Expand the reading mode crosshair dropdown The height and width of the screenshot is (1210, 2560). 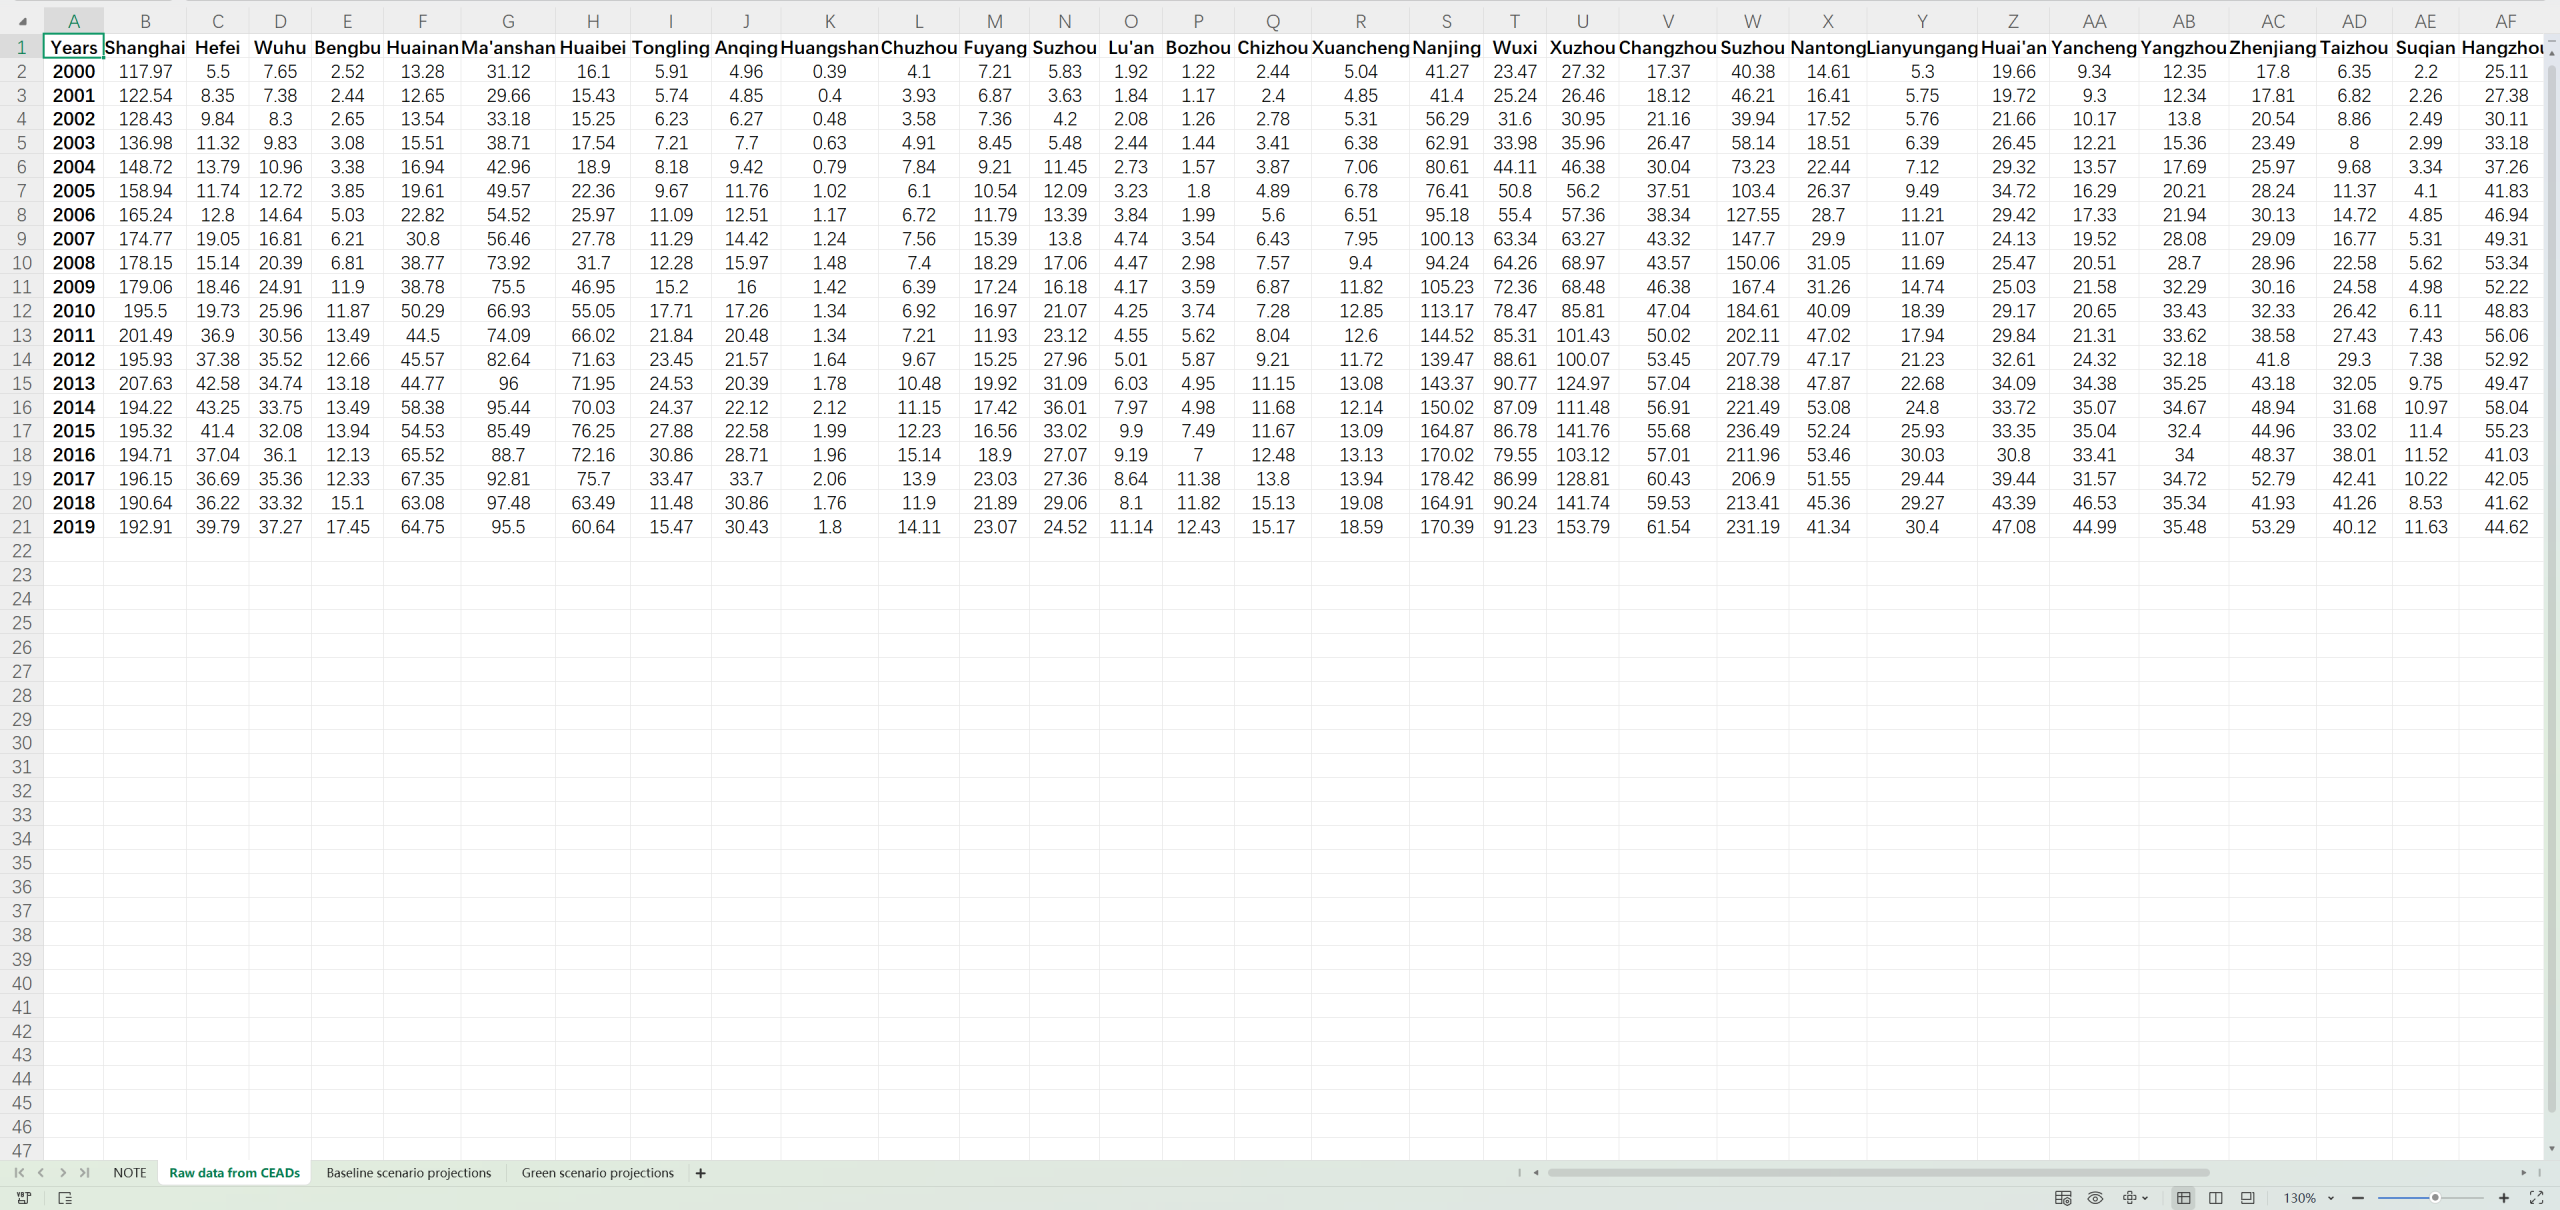(x=2145, y=1198)
